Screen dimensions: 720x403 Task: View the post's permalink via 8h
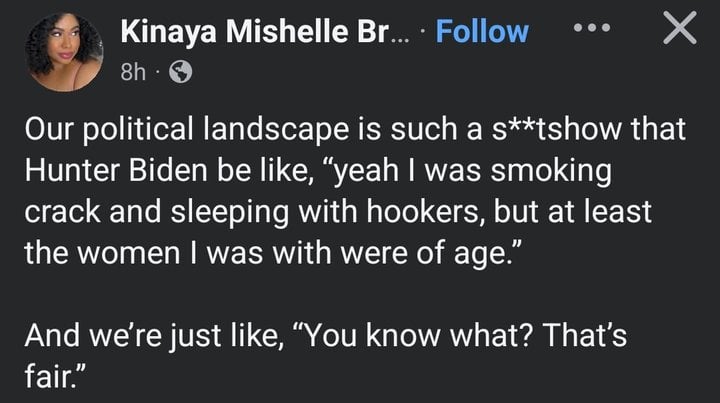tap(132, 74)
